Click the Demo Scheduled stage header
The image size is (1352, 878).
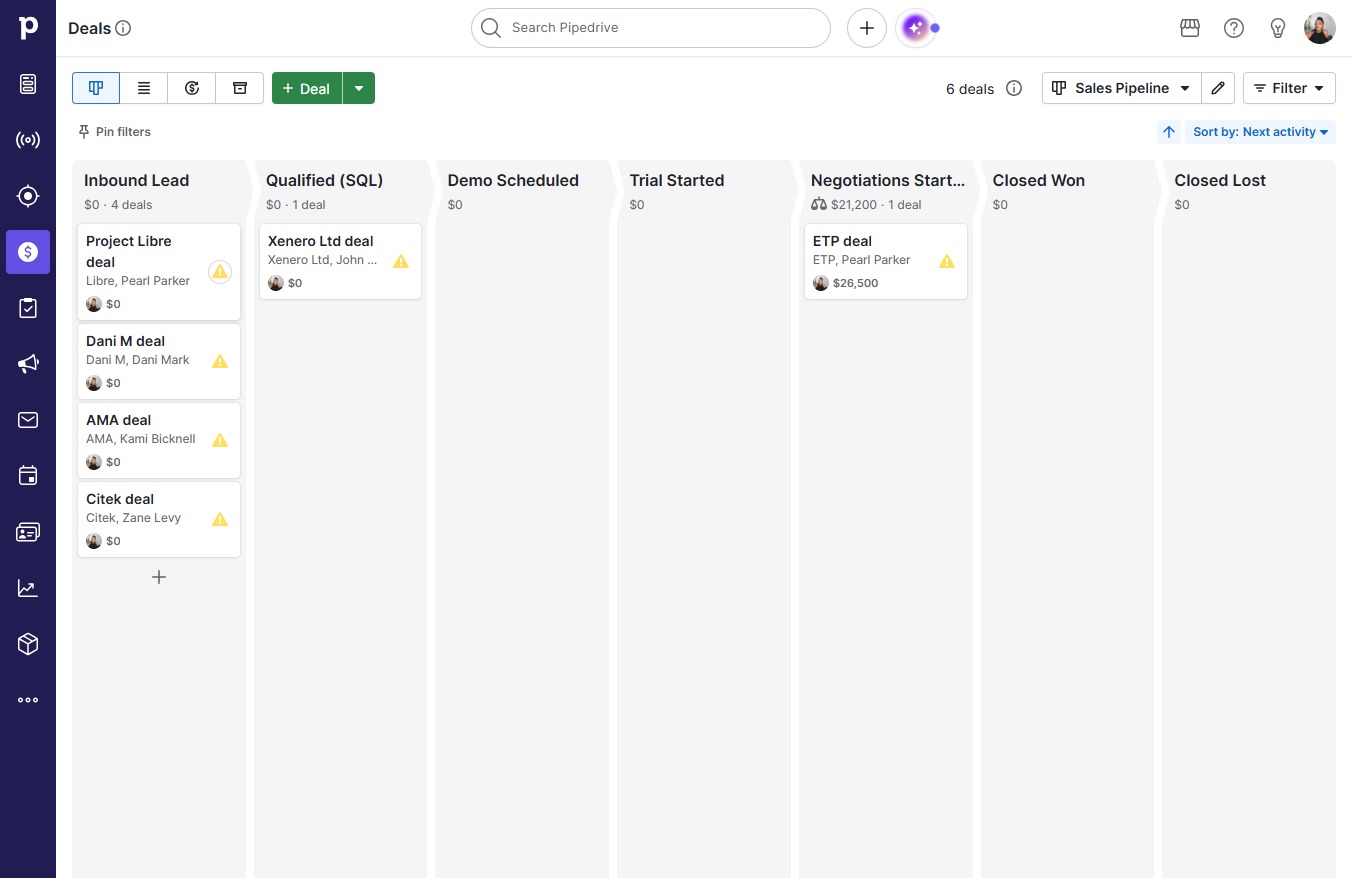(513, 180)
